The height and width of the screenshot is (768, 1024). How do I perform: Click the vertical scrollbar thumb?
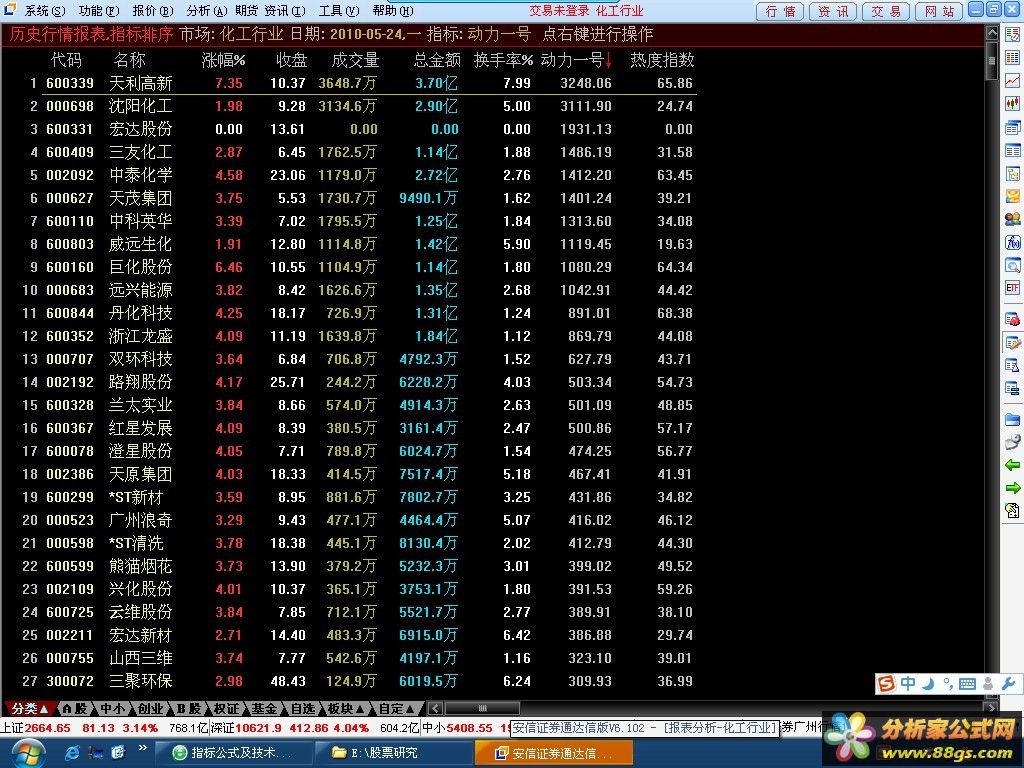[x=991, y=61]
